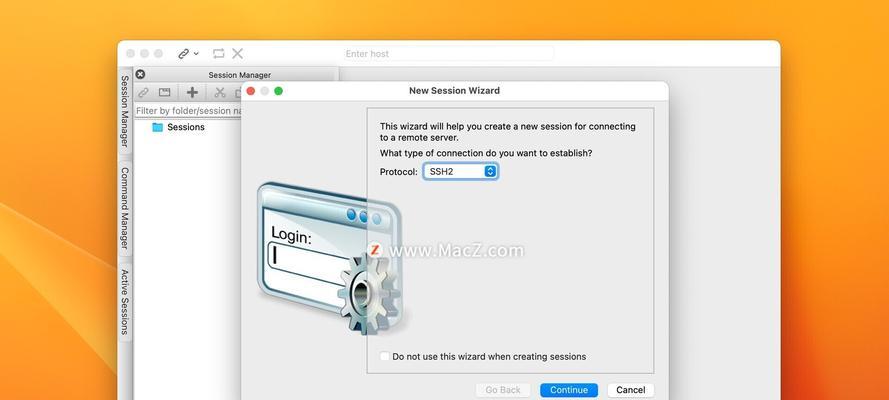This screenshot has height=400, width=889.
Task: Close the Session Manager panel with its X icon
Action: tap(141, 74)
